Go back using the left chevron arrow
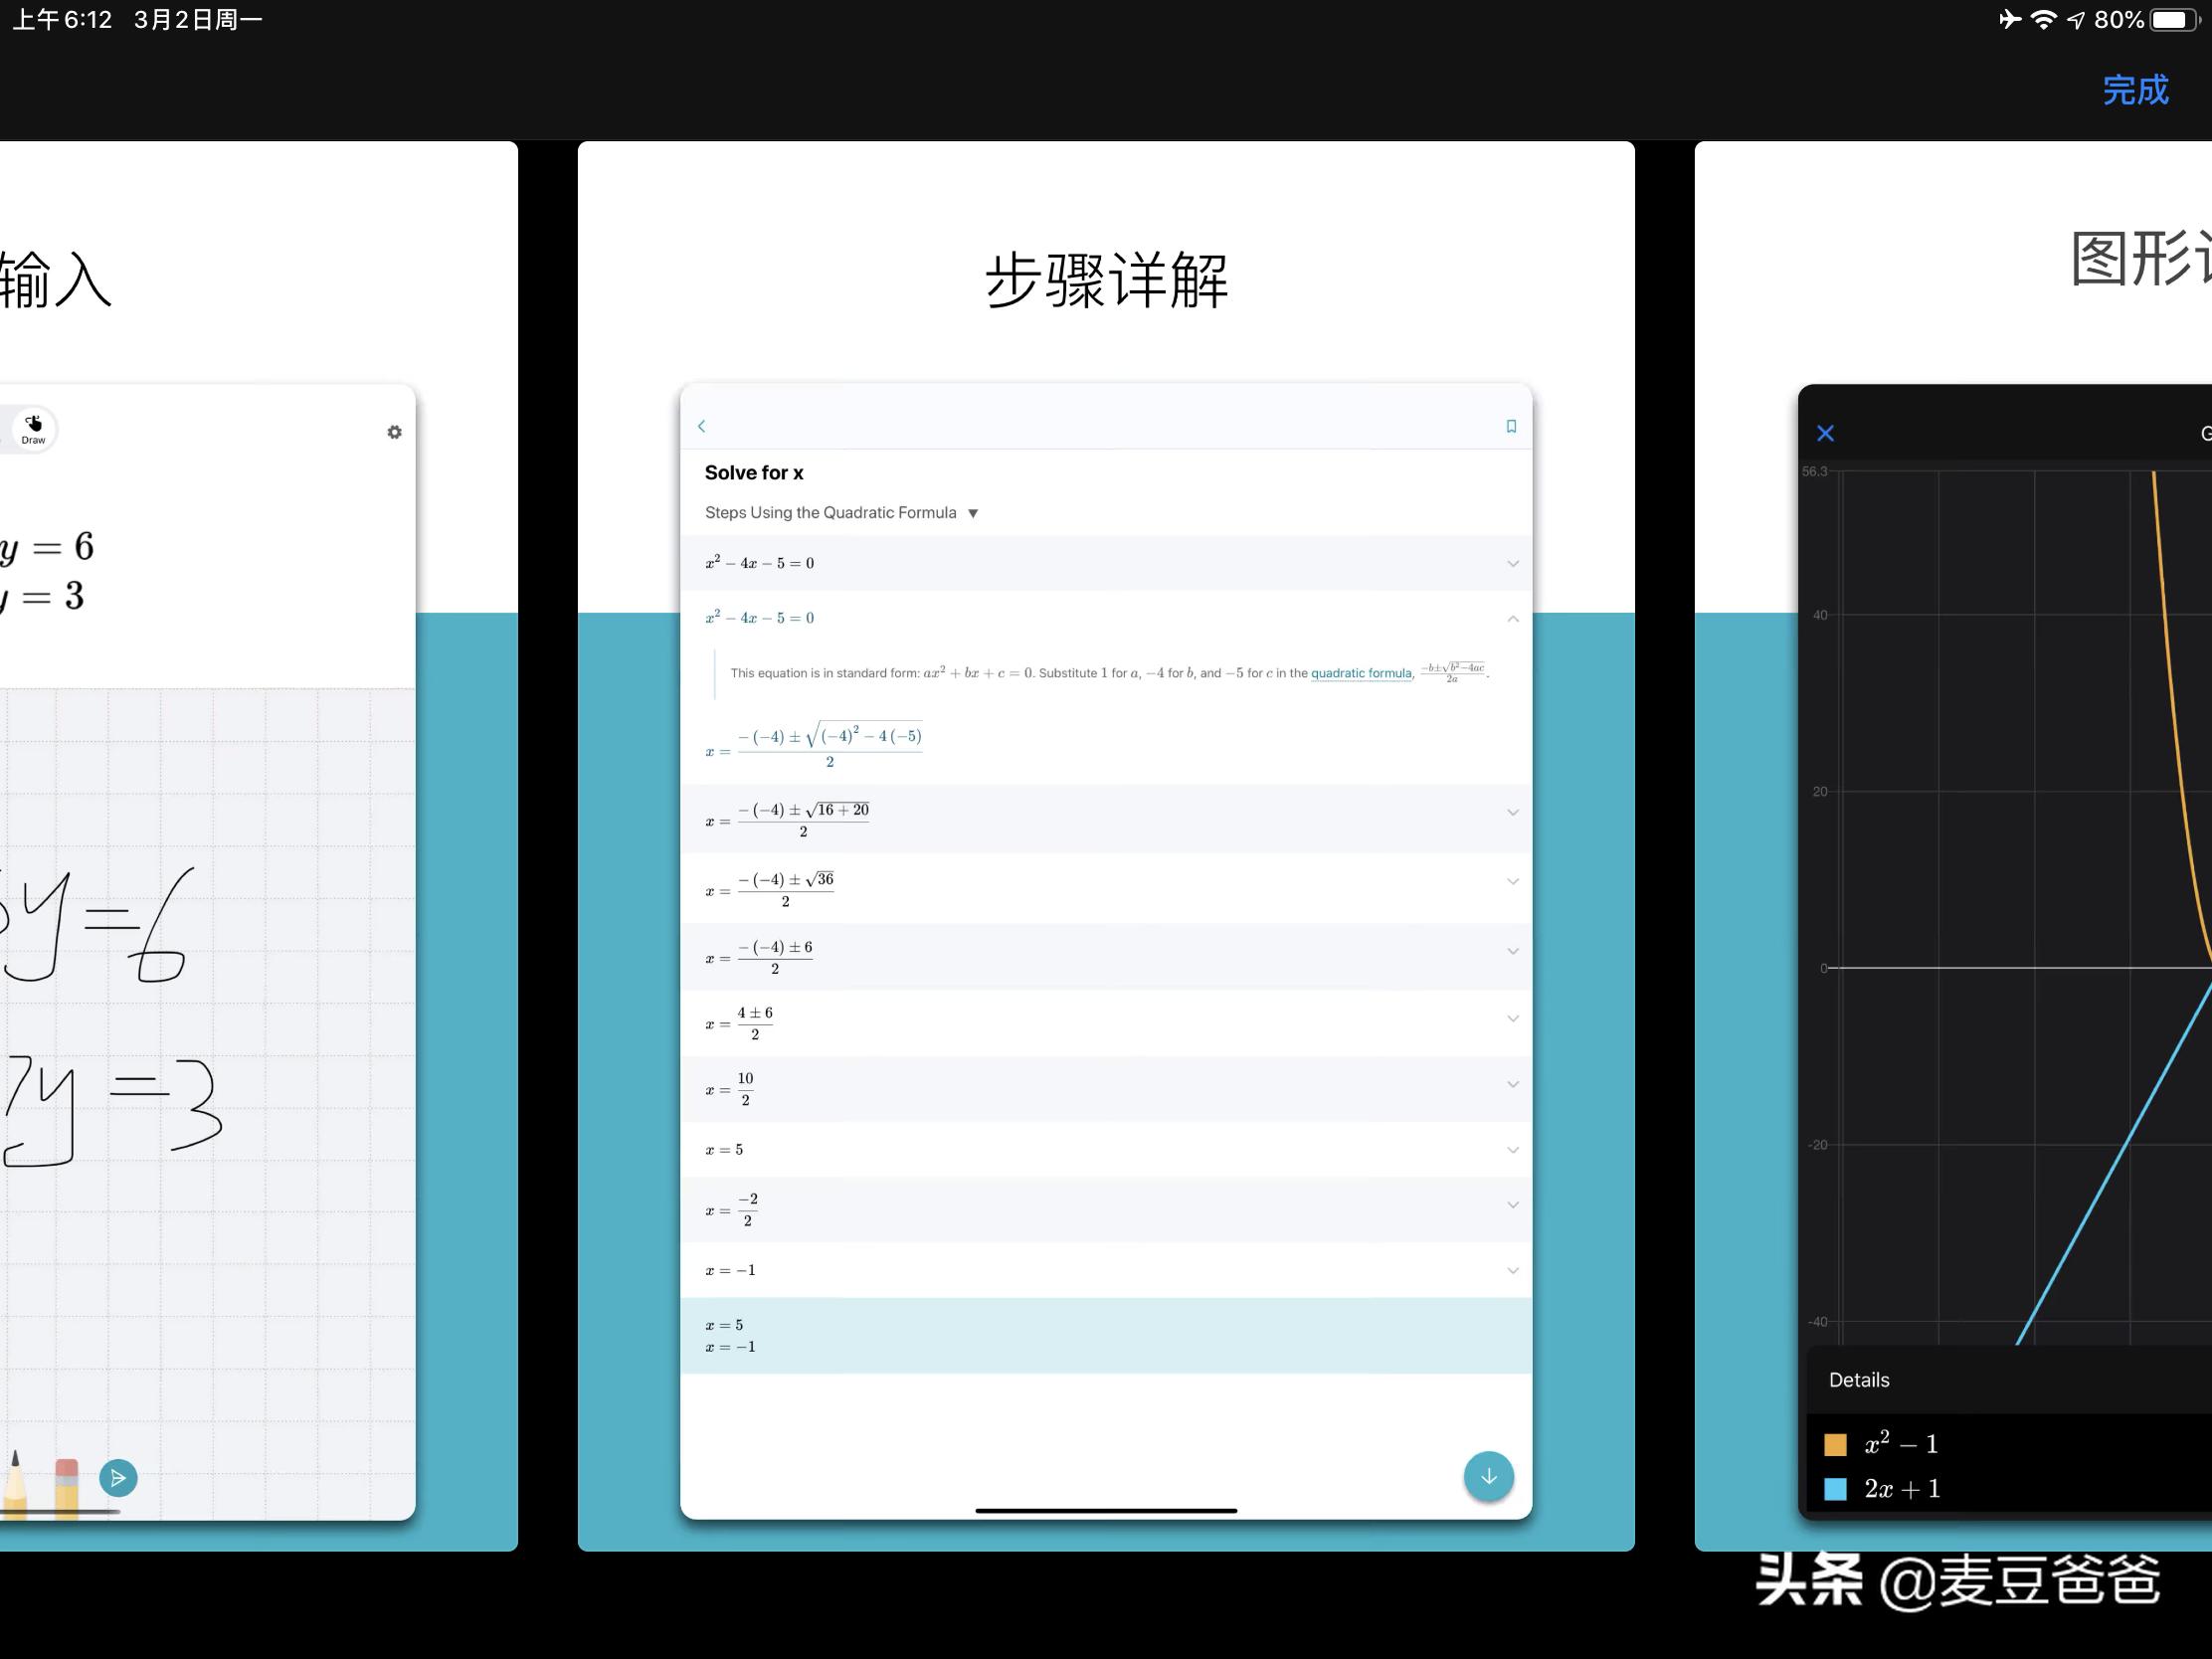 (x=701, y=426)
